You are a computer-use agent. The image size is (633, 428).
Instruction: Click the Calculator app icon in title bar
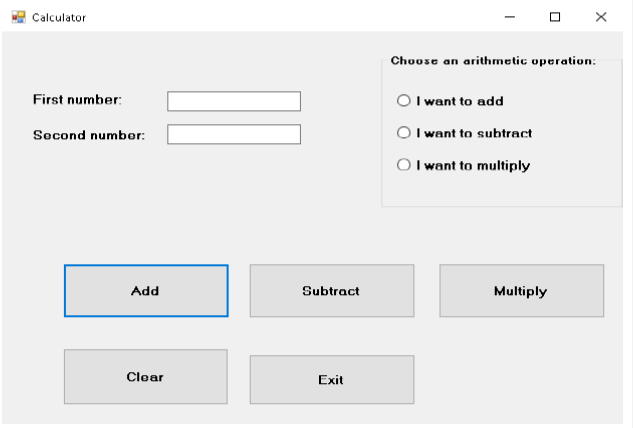(x=19, y=17)
